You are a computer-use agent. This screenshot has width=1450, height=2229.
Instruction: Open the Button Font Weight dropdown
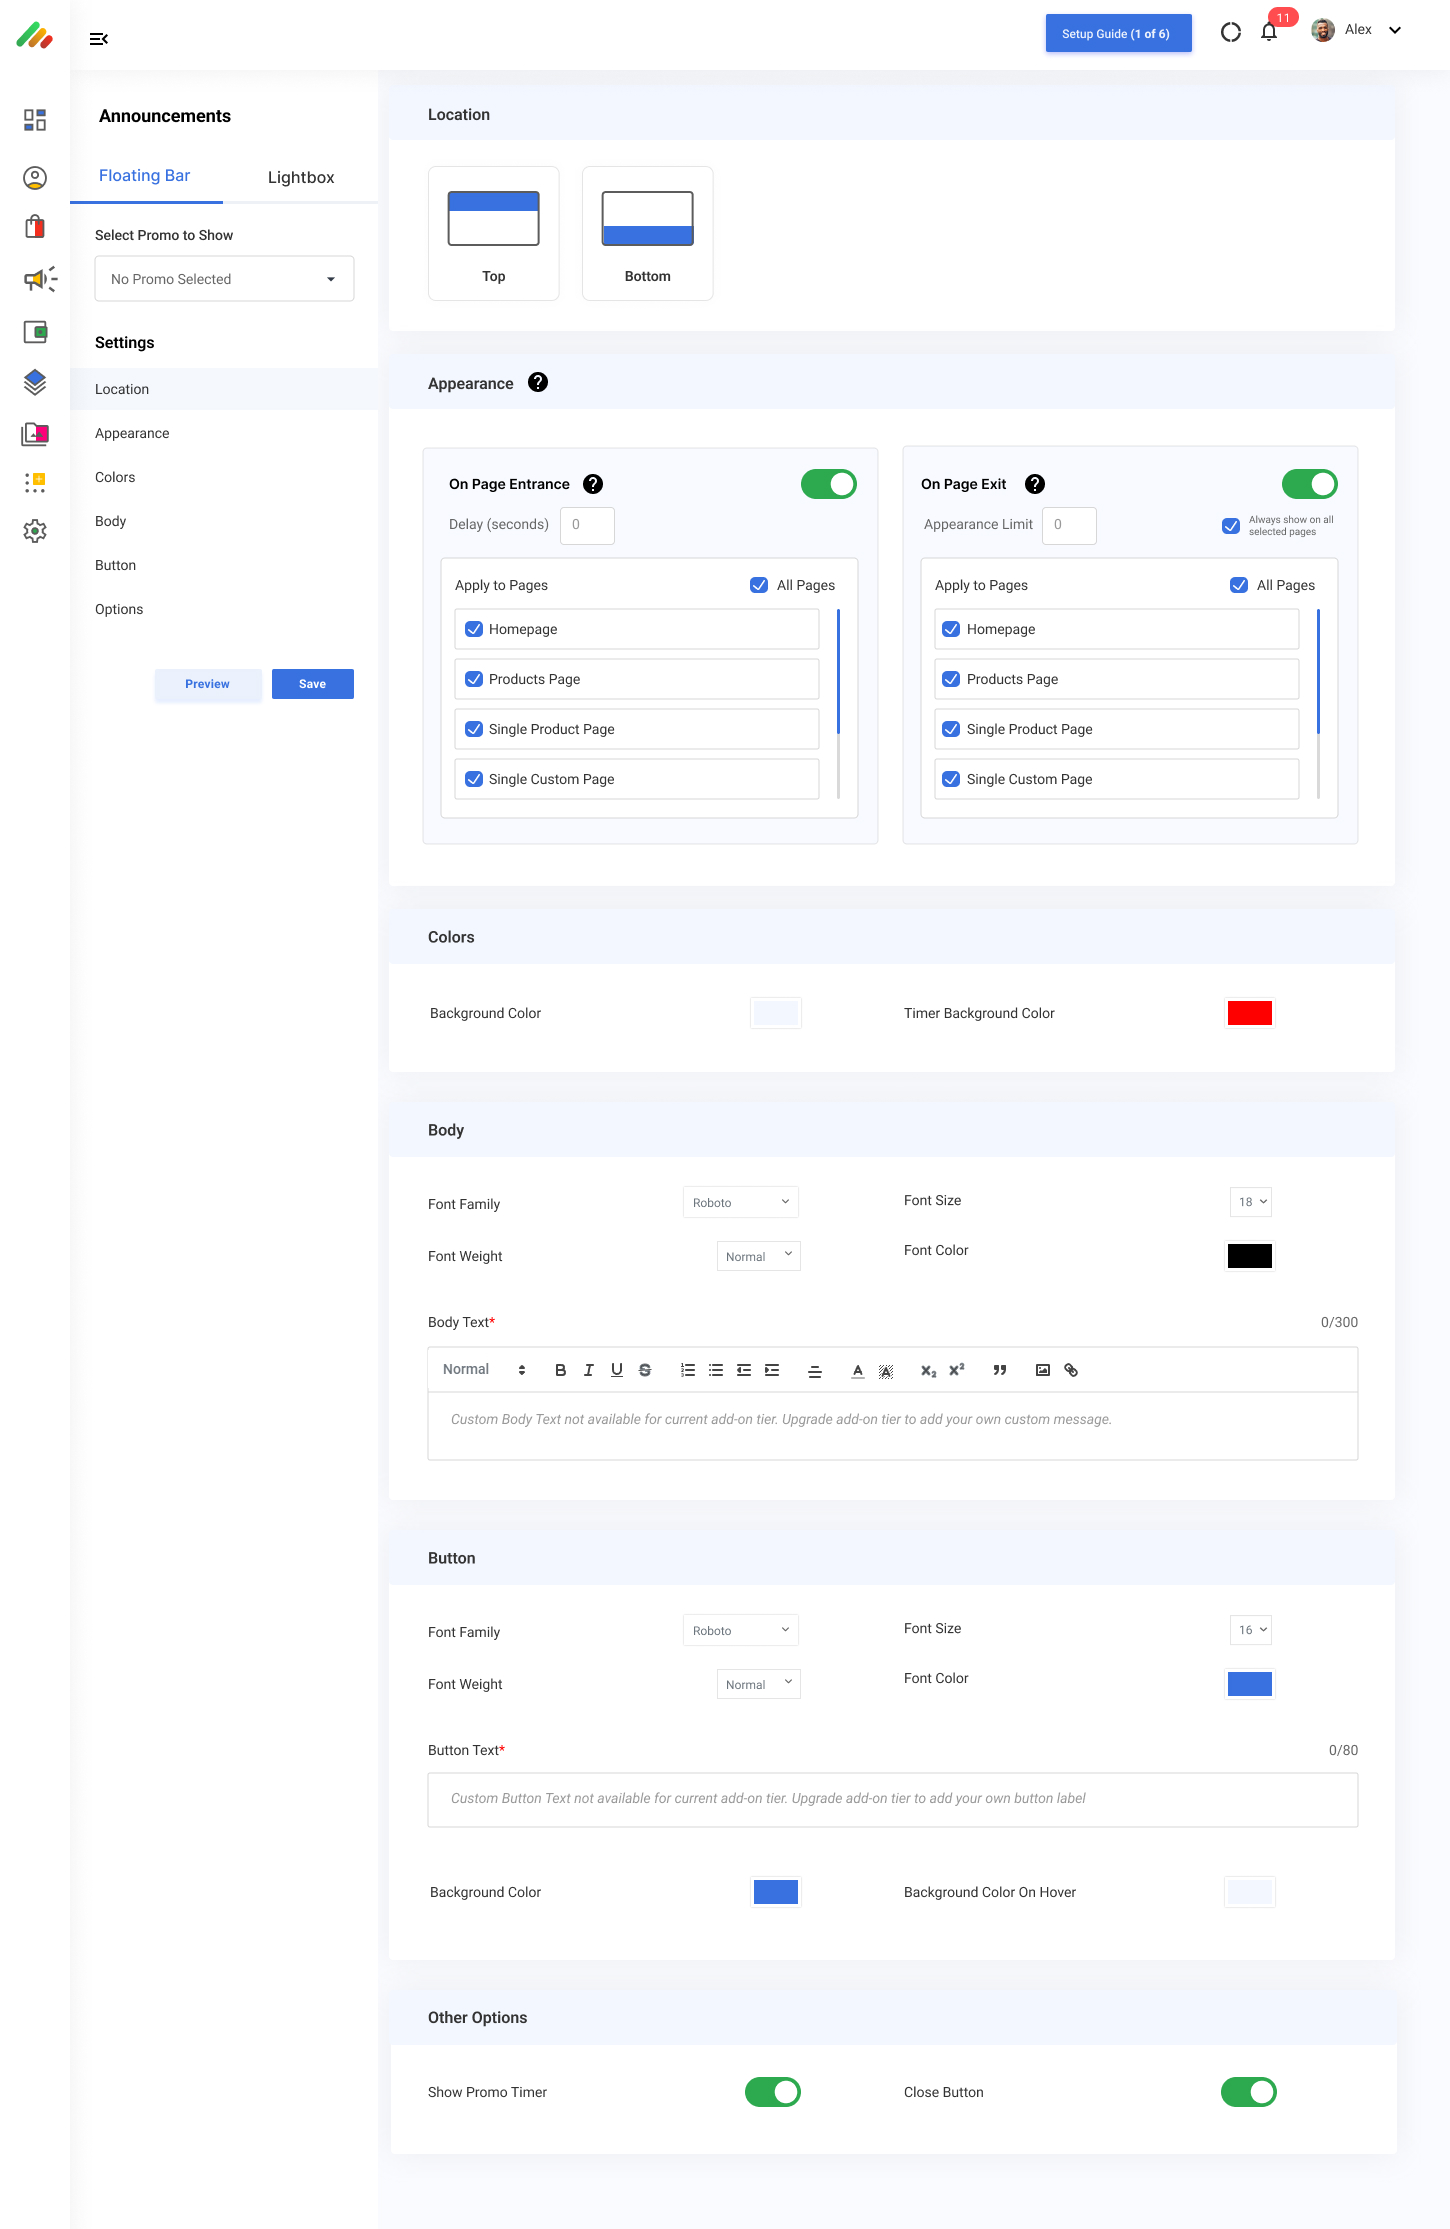click(758, 1684)
